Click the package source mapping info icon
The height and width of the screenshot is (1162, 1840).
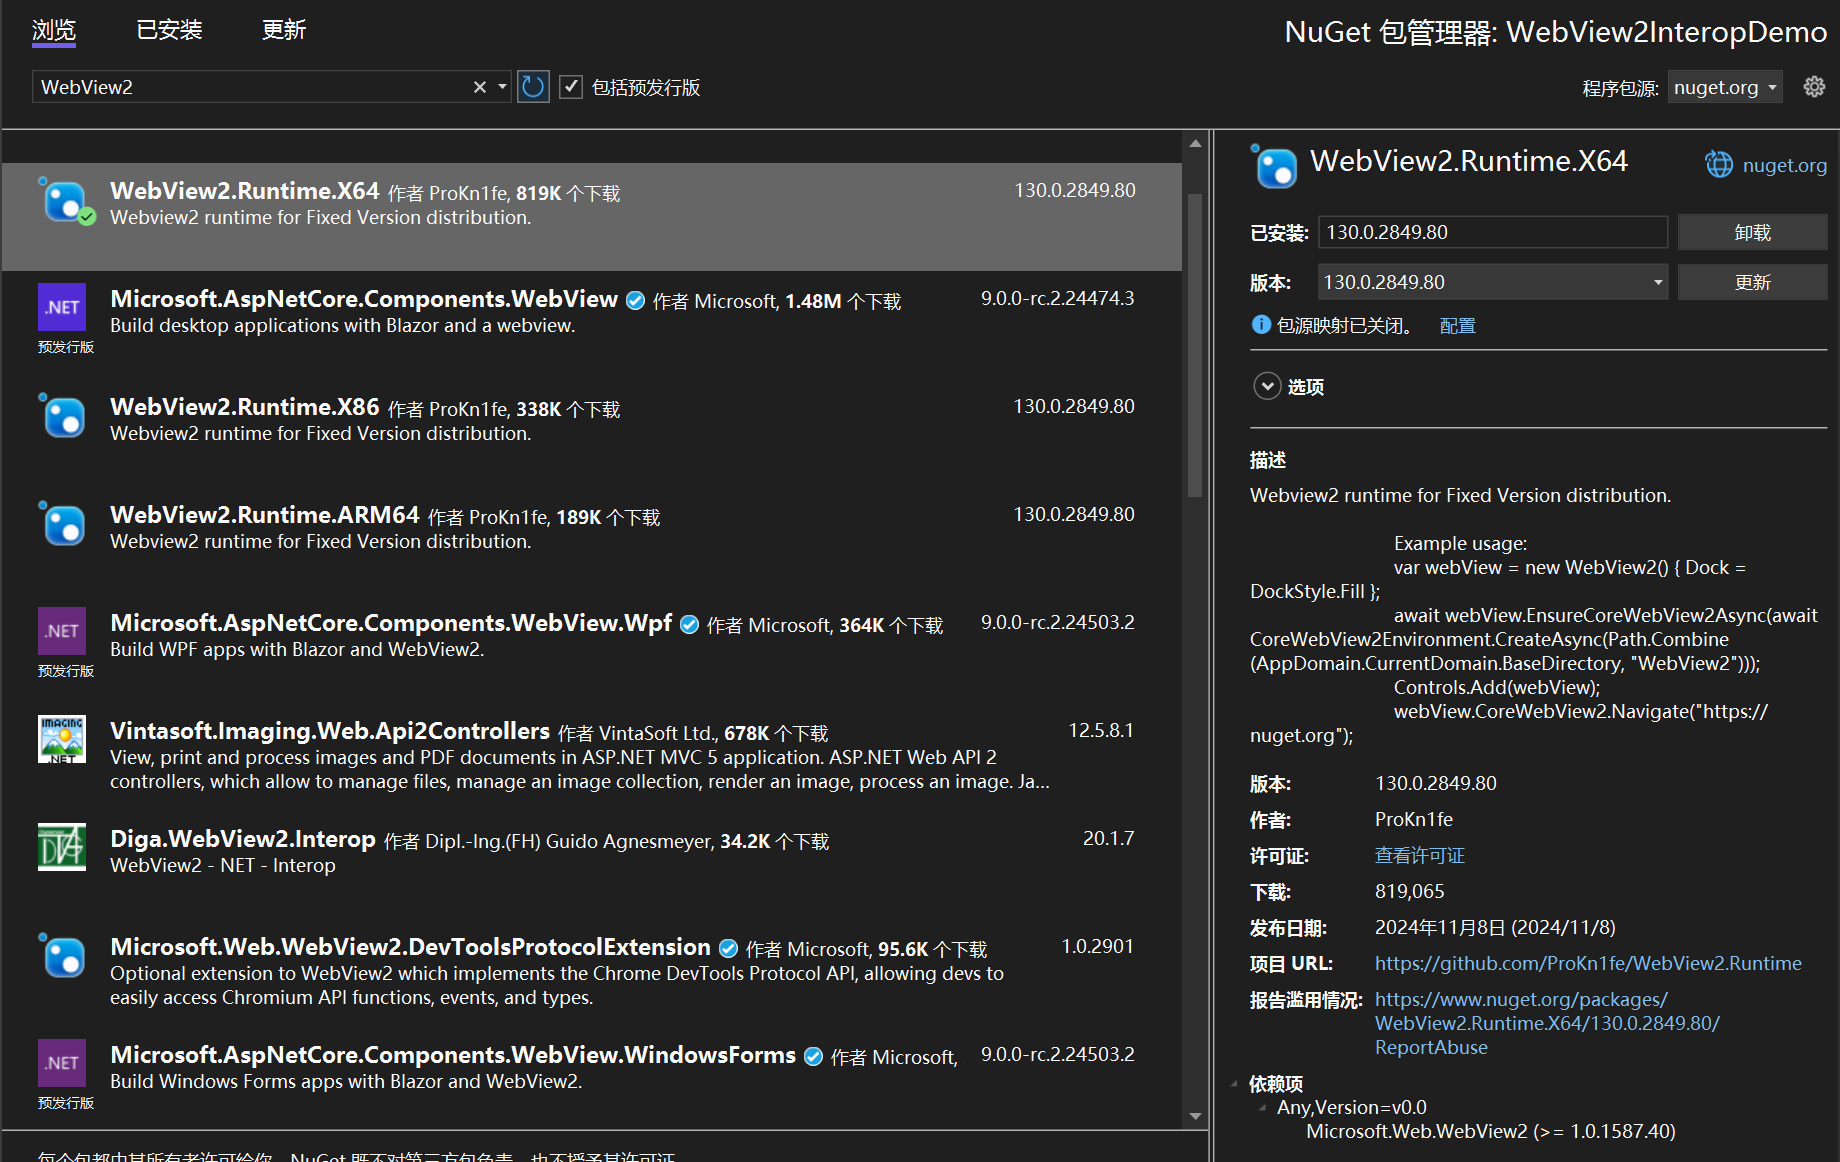click(x=1261, y=325)
